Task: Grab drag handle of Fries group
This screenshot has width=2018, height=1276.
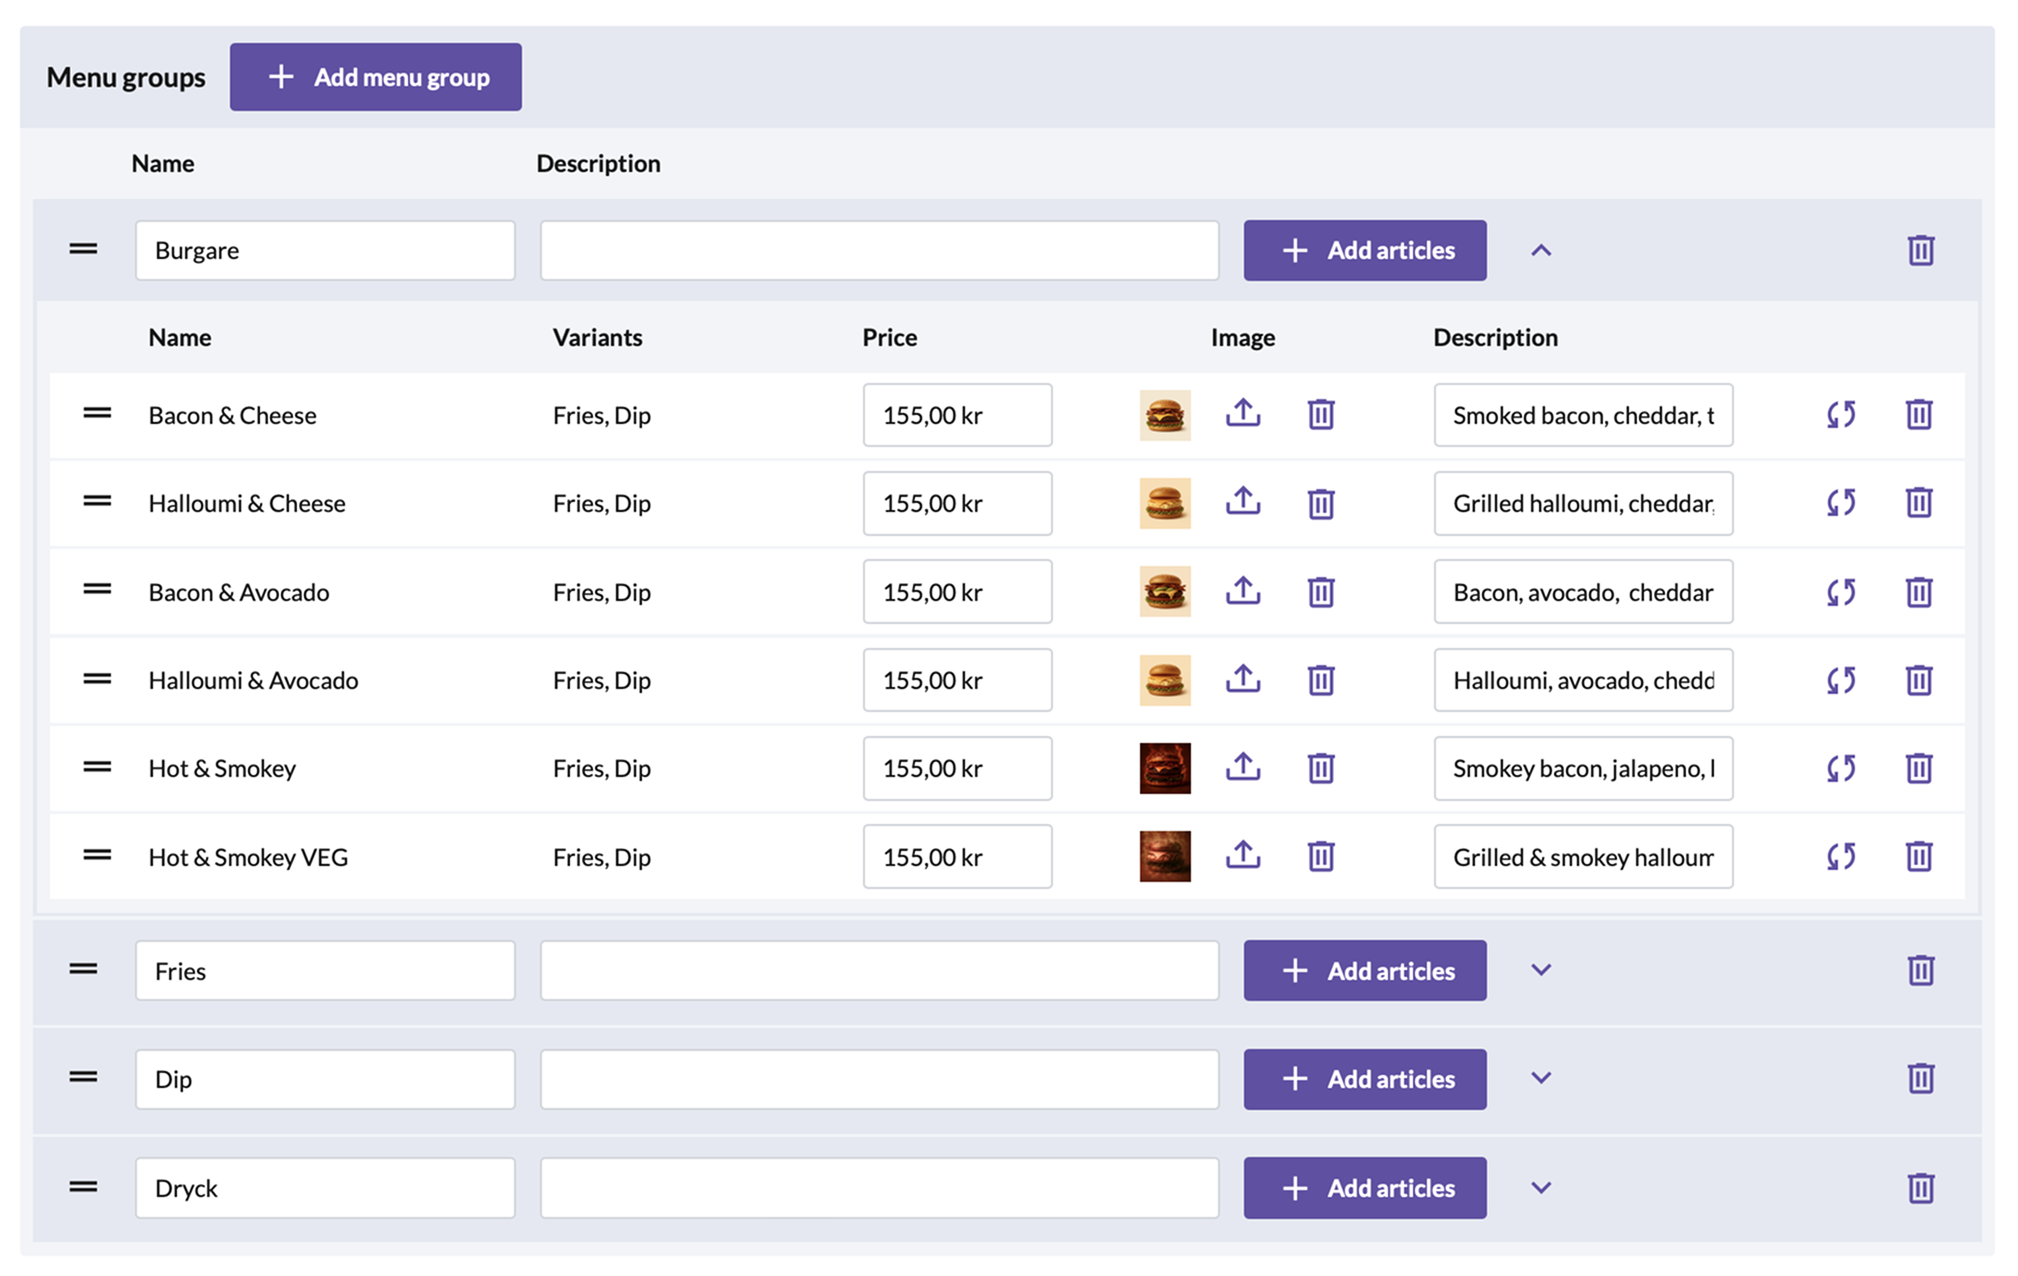Action: pos(83,969)
